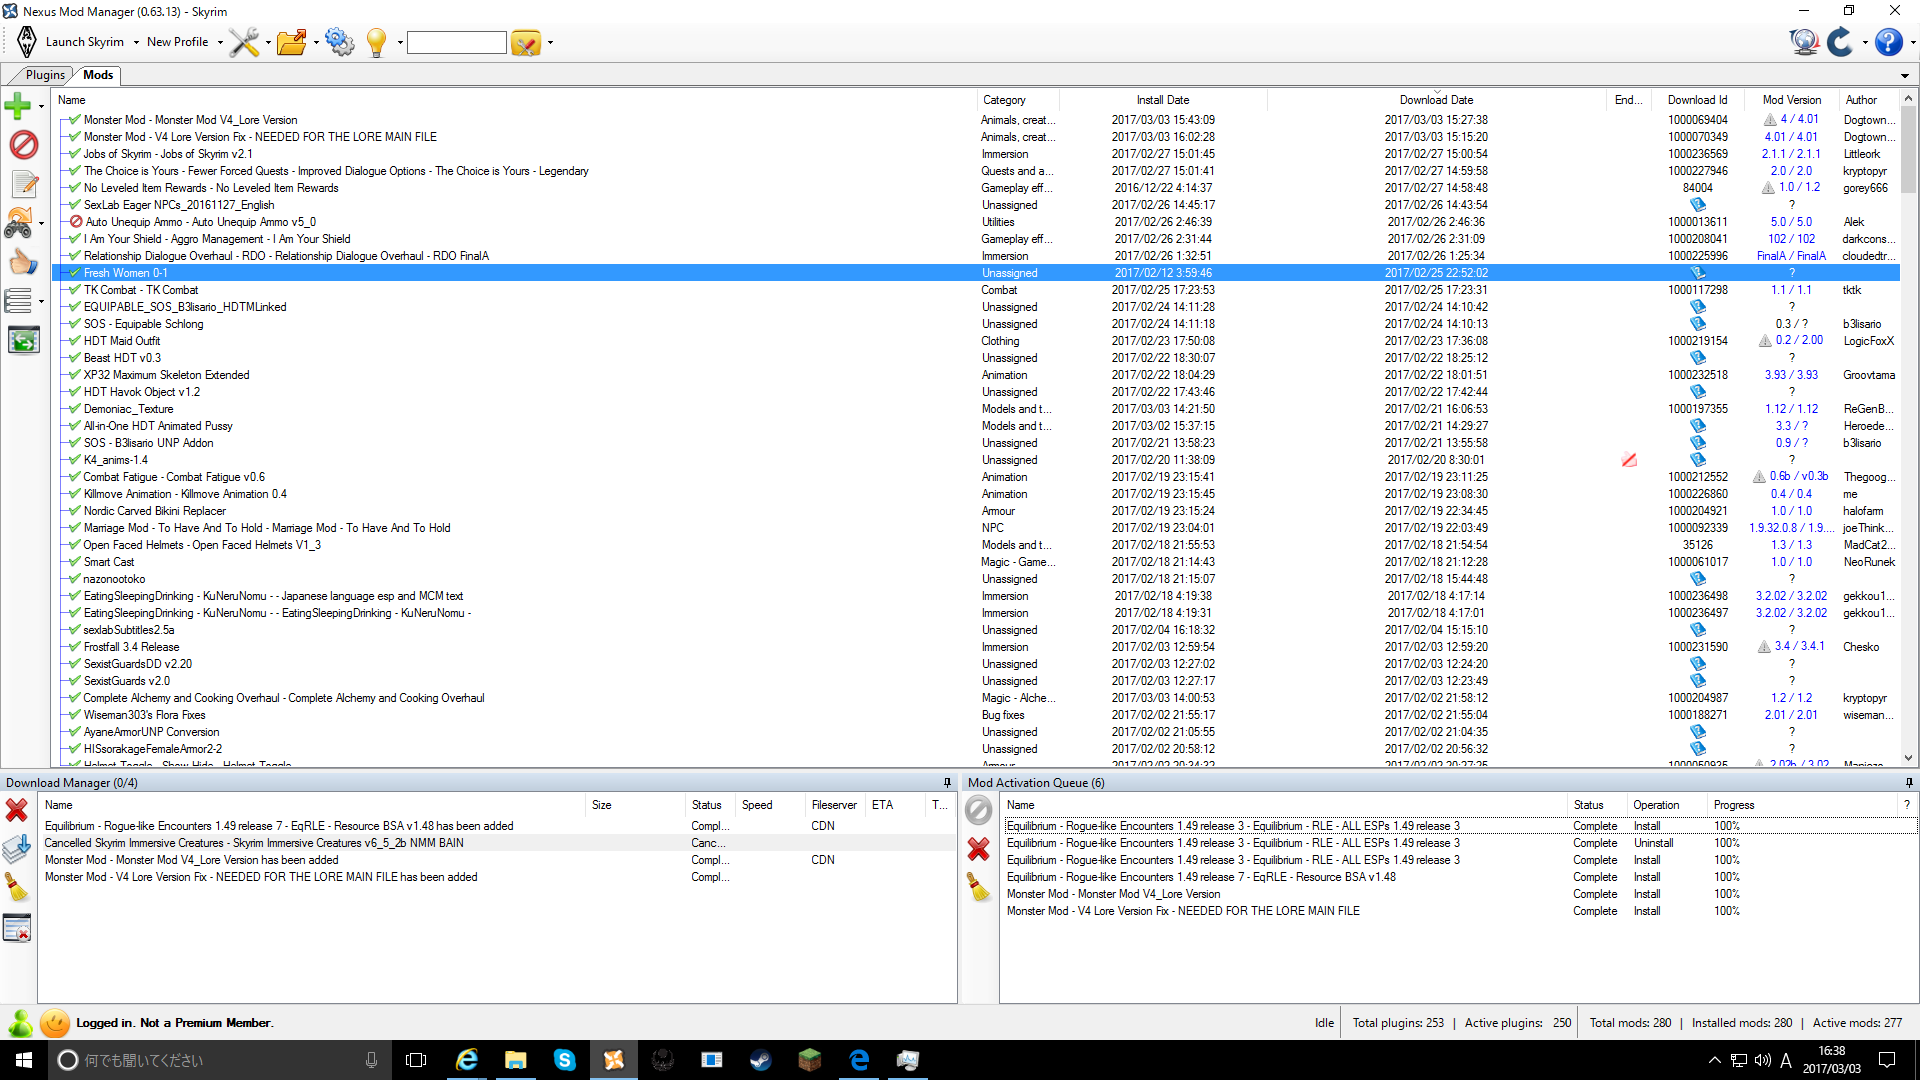The width and height of the screenshot is (1920, 1080).
Task: Toggle green checkmark for K4_anims-1.4
Action: (x=75, y=460)
